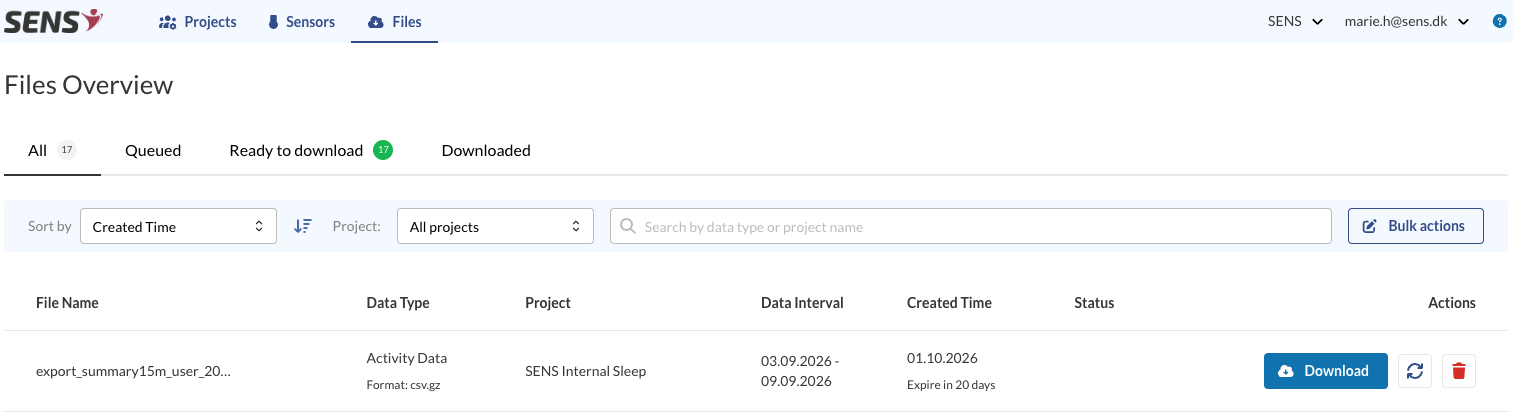Click the Activity Data type cell
1513x419 pixels.
[407, 358]
